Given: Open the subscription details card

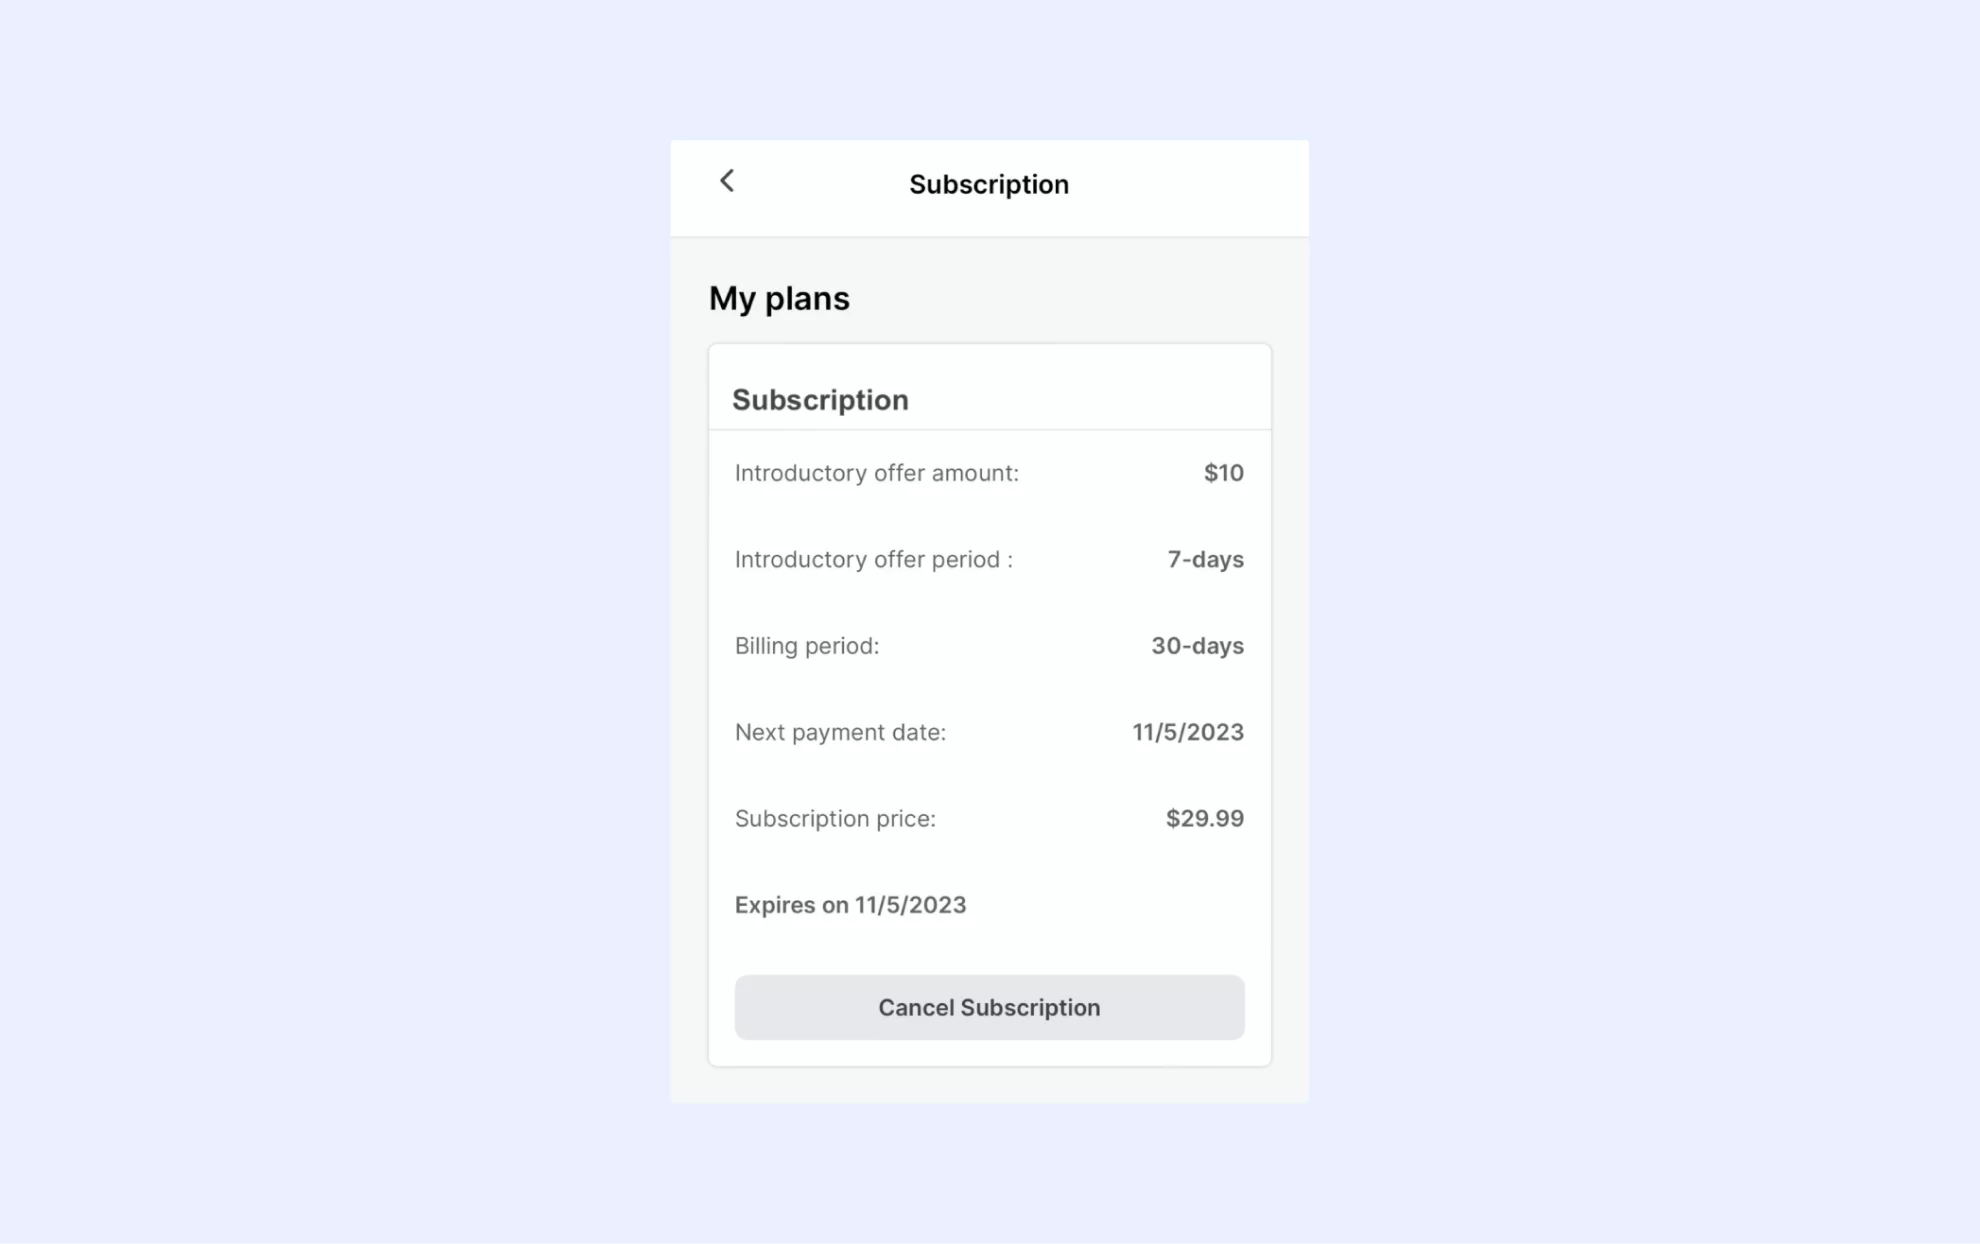Looking at the screenshot, I should (x=988, y=700).
